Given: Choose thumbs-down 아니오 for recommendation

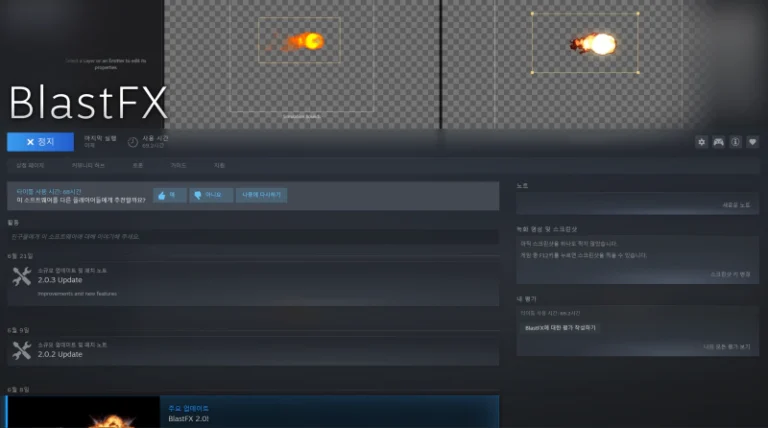Looking at the screenshot, I should [211, 195].
